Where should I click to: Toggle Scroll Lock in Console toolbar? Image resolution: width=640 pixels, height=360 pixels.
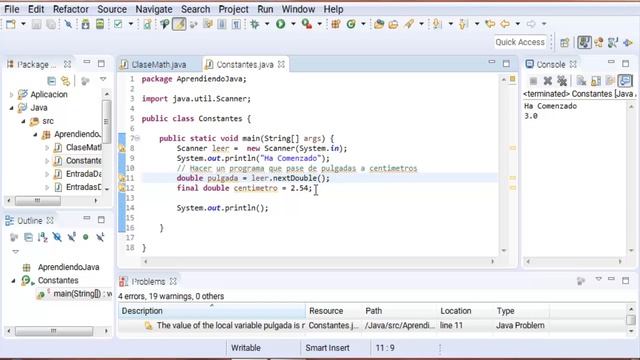[596, 81]
